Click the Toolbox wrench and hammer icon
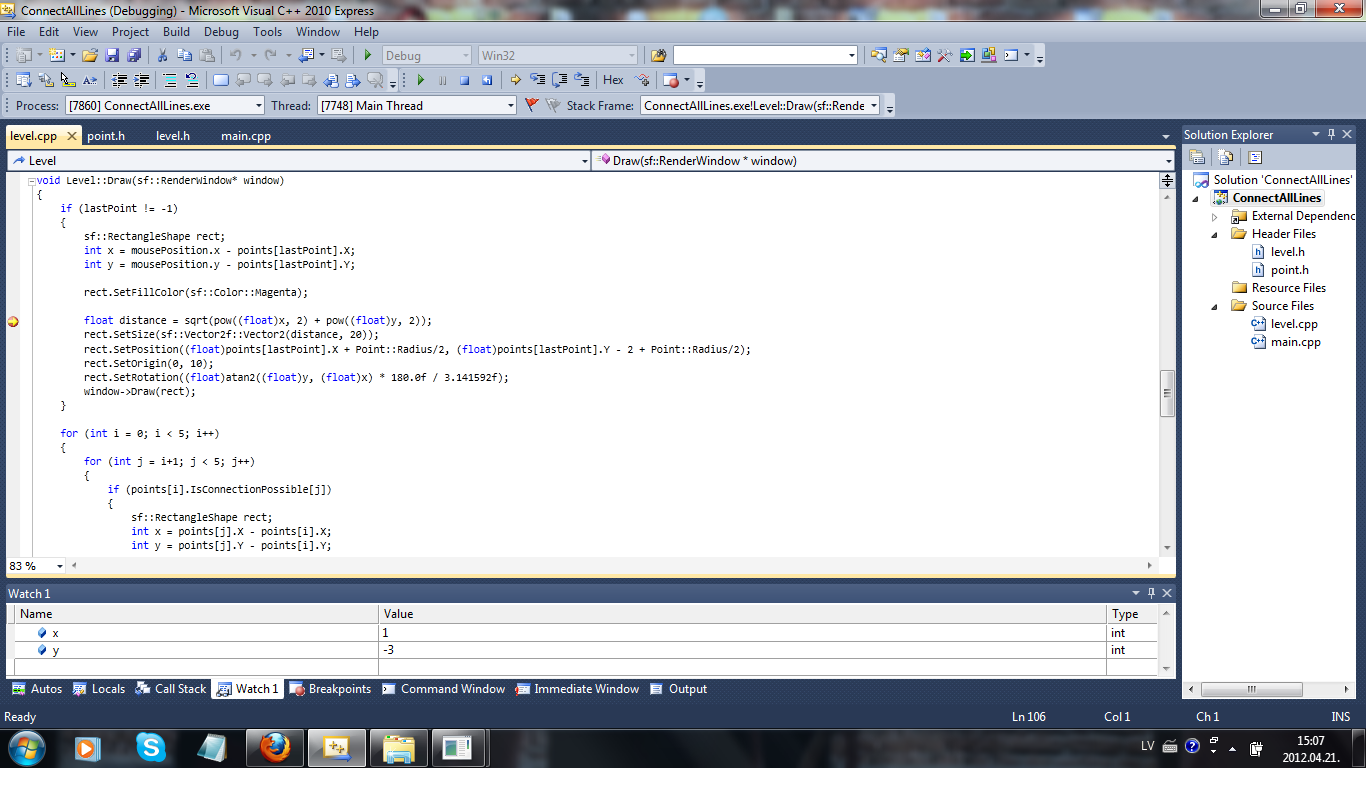This screenshot has height=800, width=1366. tap(945, 55)
